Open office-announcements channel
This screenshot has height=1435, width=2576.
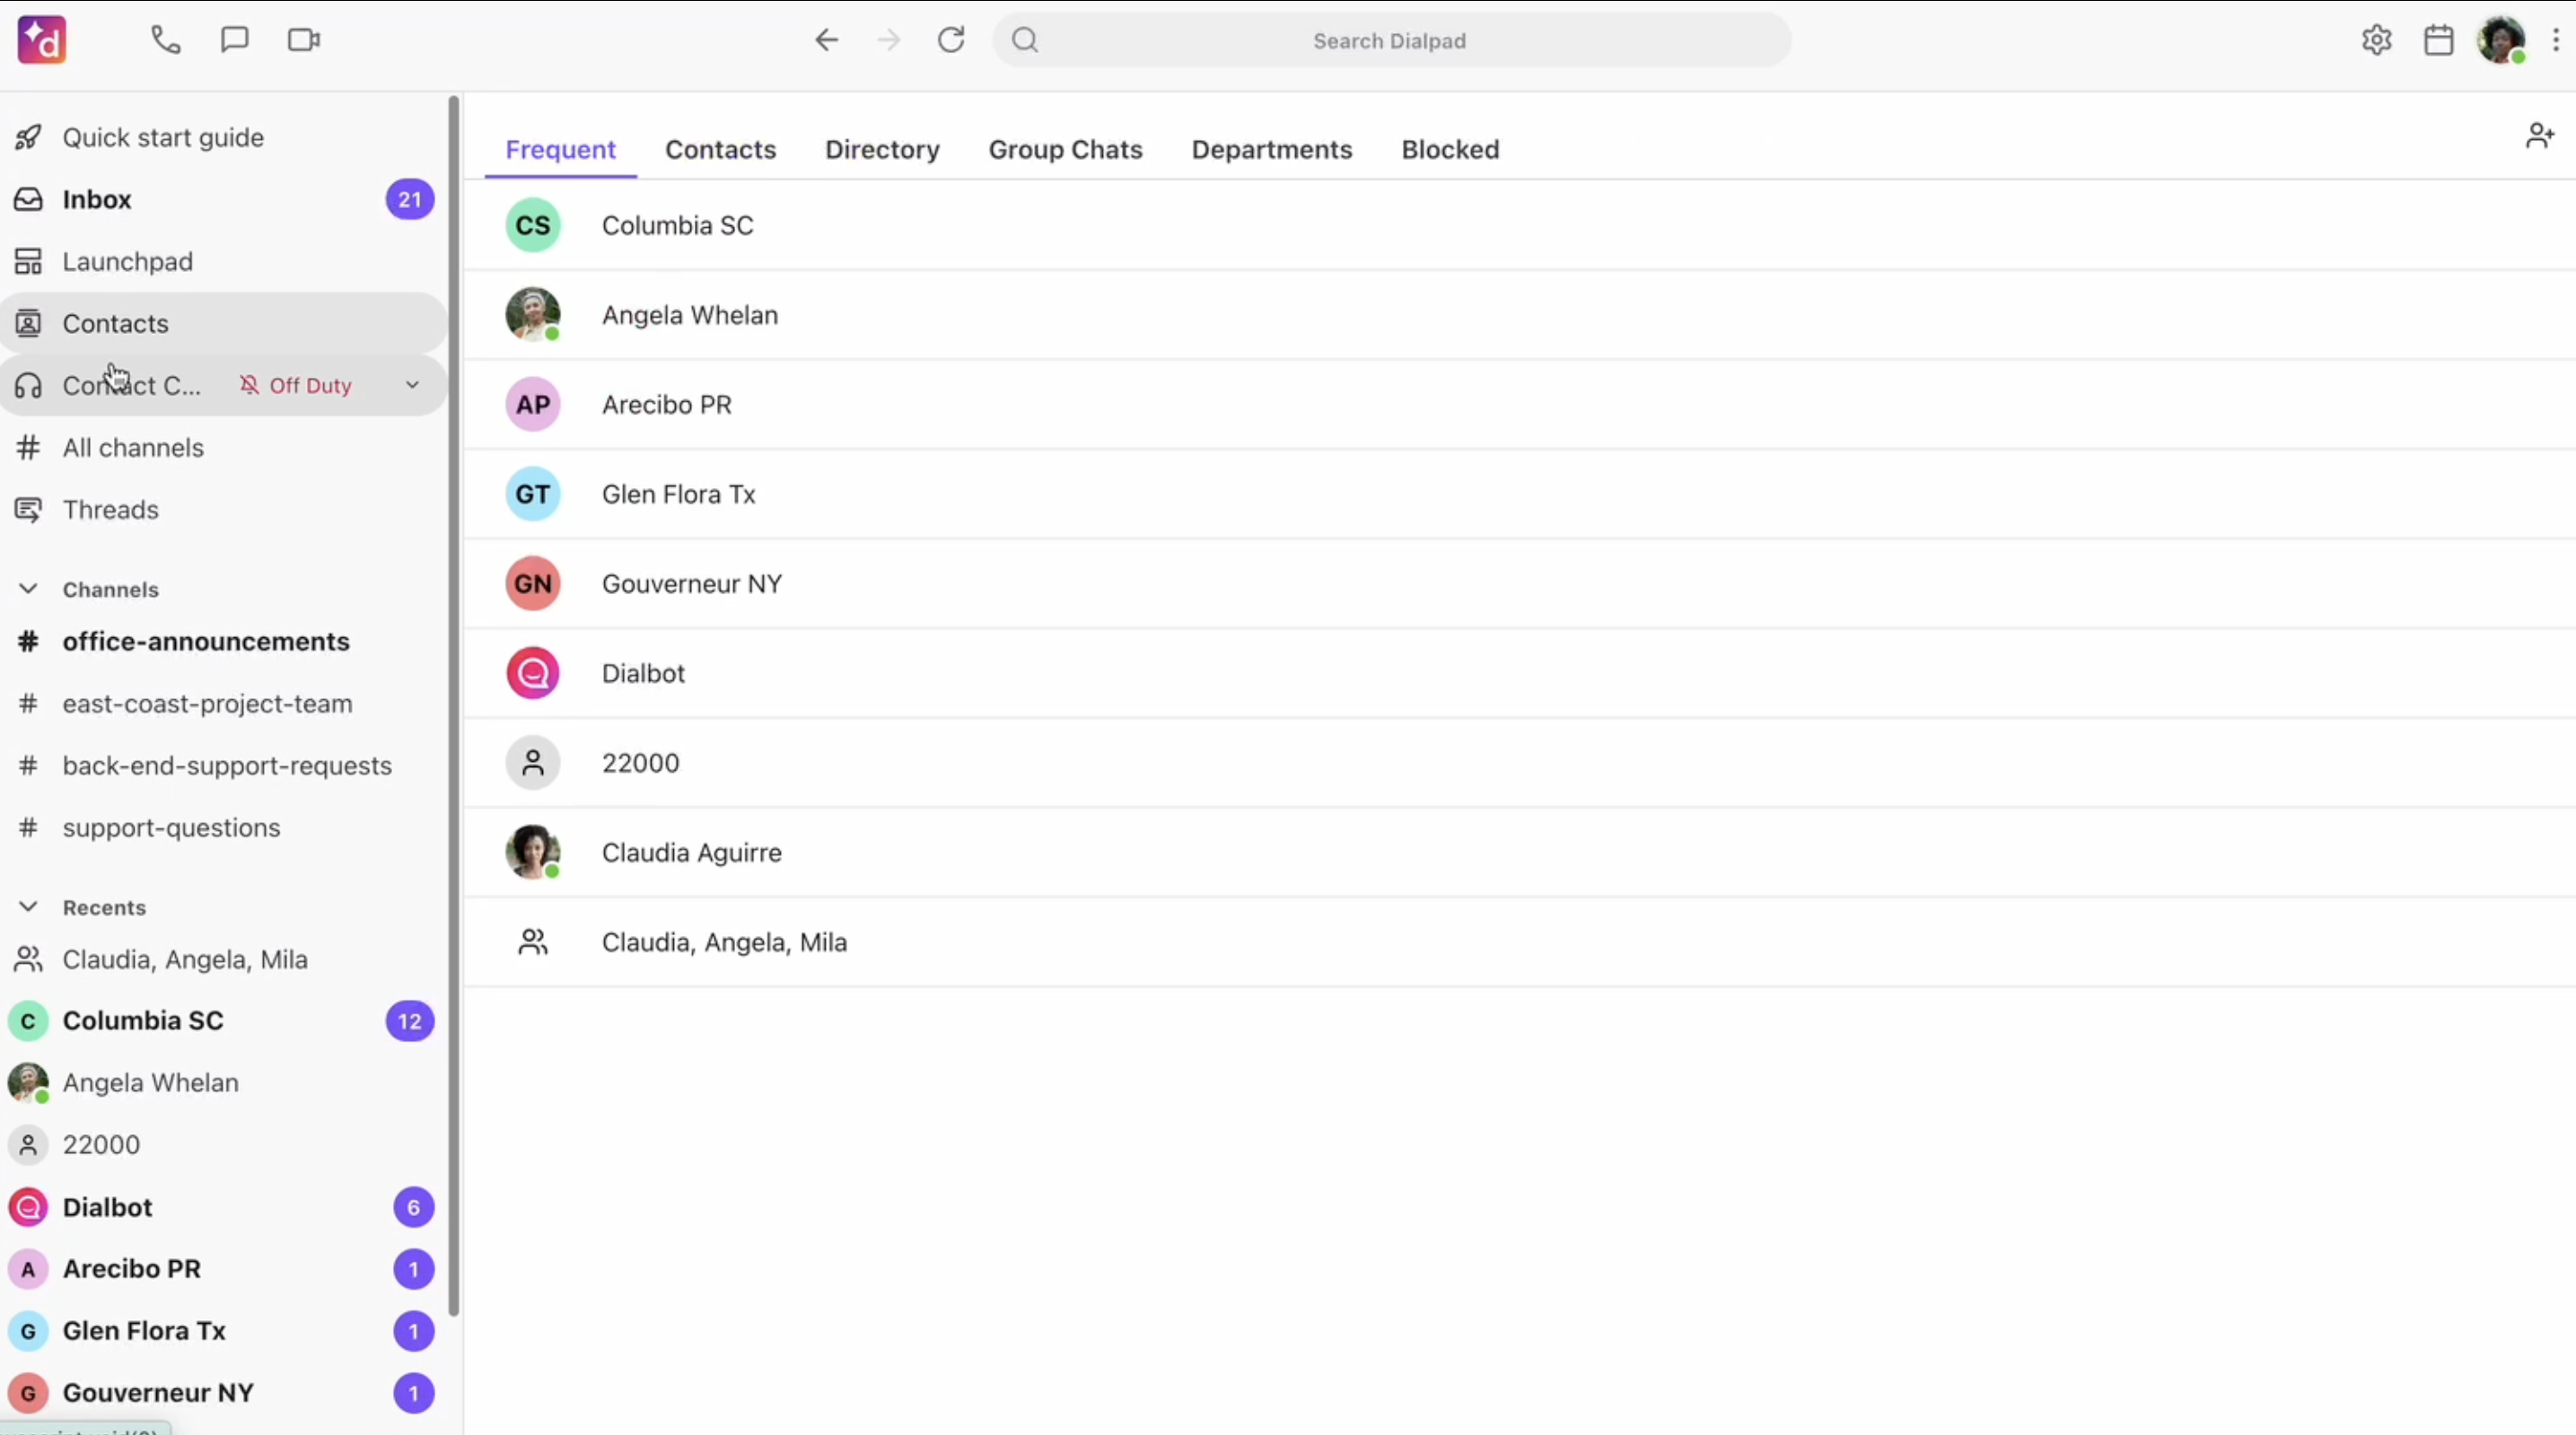coord(206,641)
